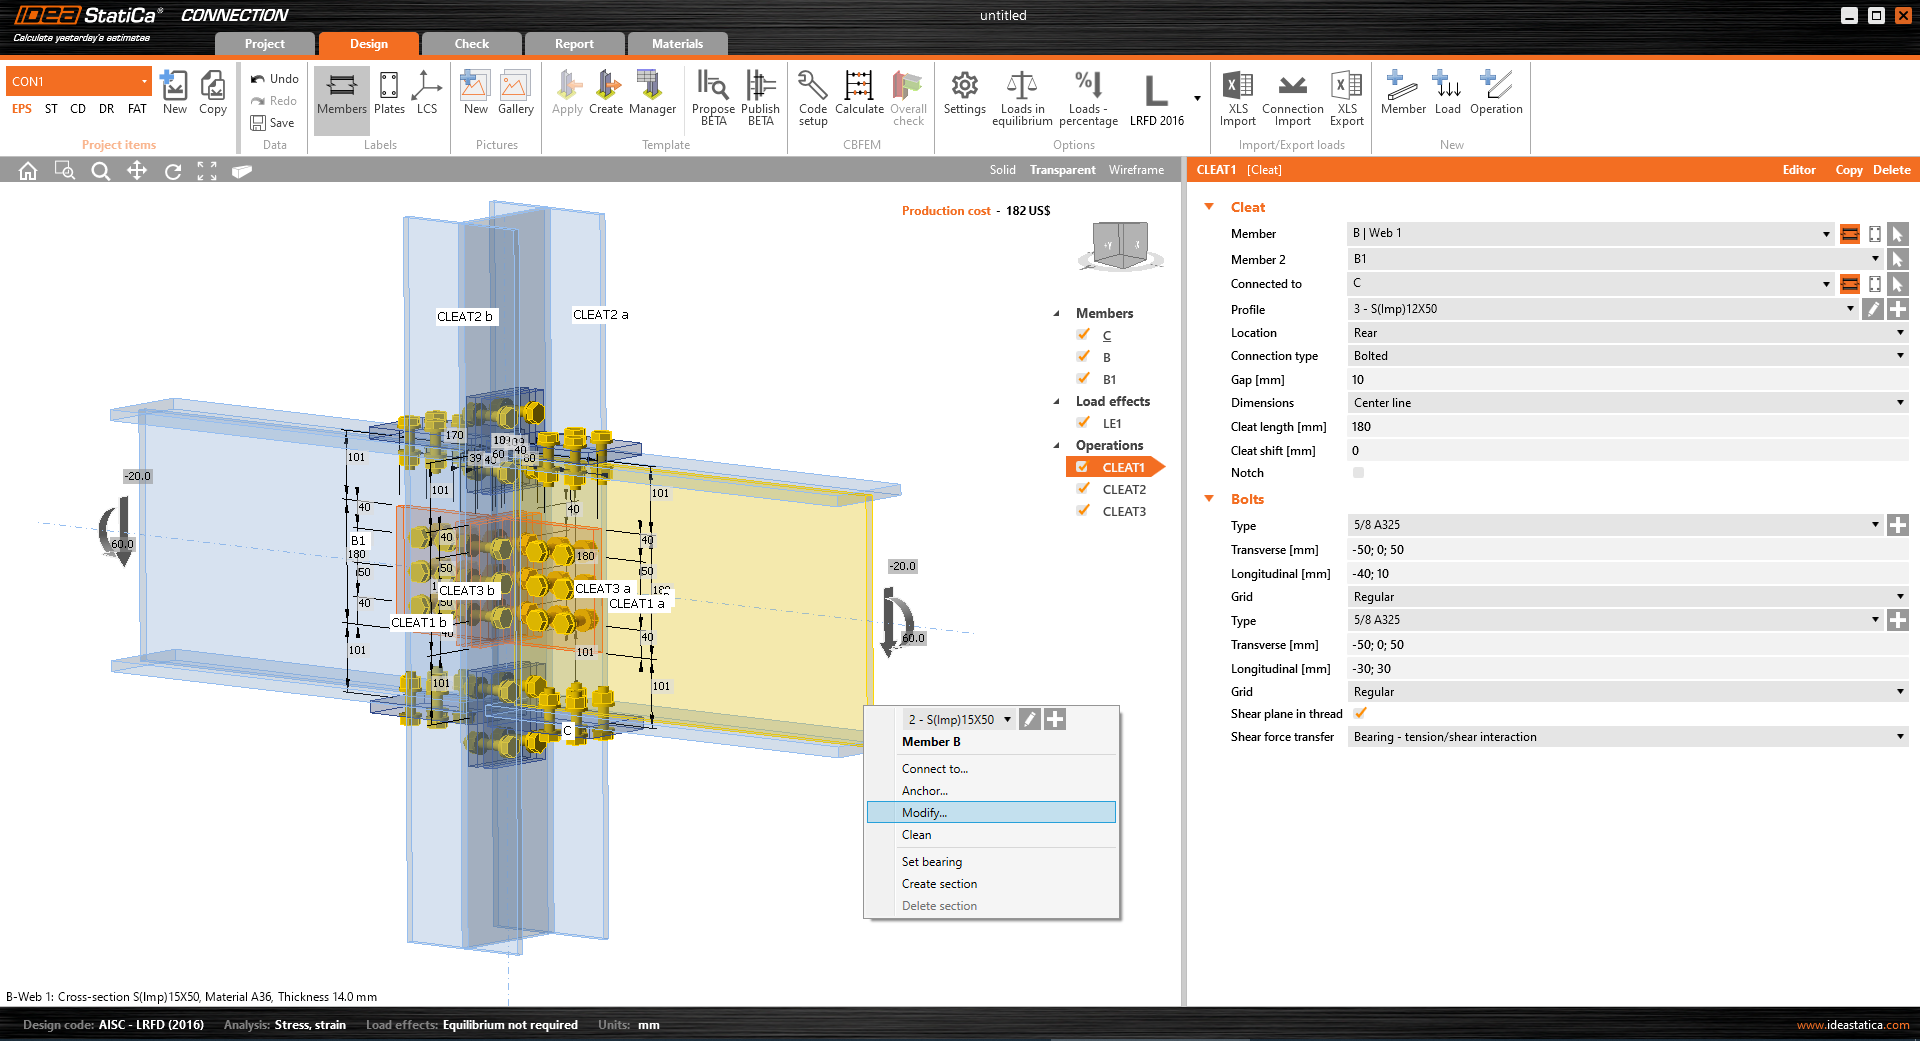Screen dimensions: 1920x1041
Task: Choose Modify... from the context menu
Action: click(924, 813)
